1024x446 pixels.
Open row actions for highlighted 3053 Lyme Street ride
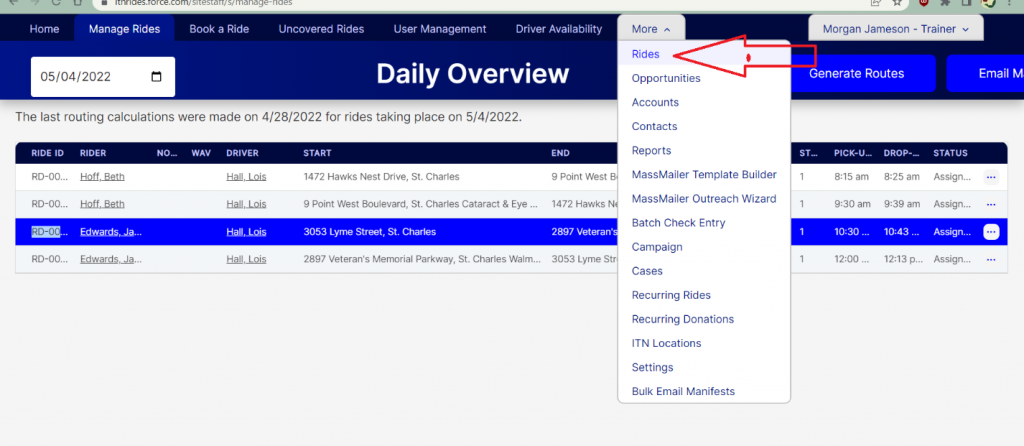tap(991, 232)
